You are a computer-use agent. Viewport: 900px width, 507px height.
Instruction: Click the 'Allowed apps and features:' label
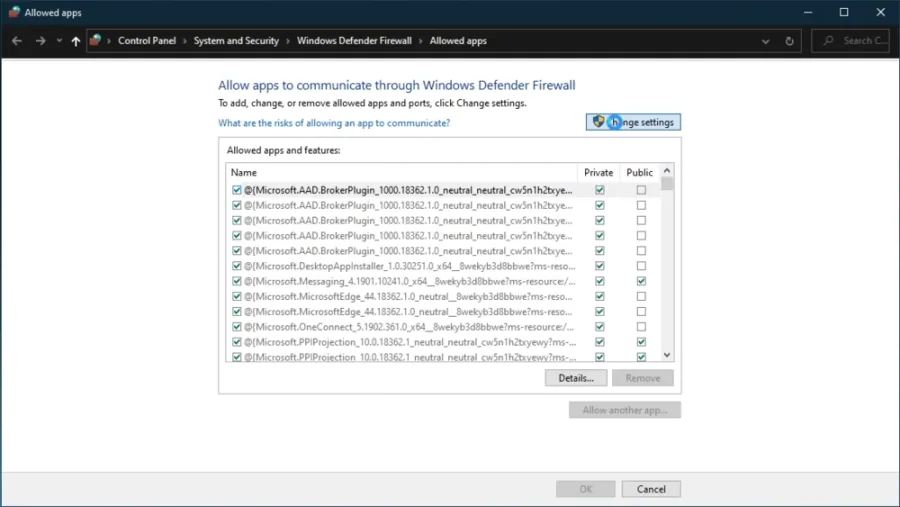[x=284, y=150]
